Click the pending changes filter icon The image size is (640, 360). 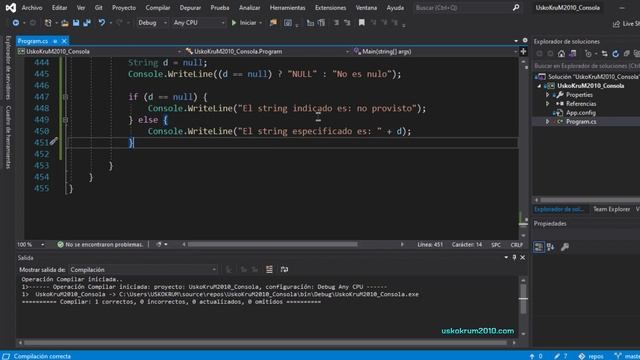(x=588, y=53)
